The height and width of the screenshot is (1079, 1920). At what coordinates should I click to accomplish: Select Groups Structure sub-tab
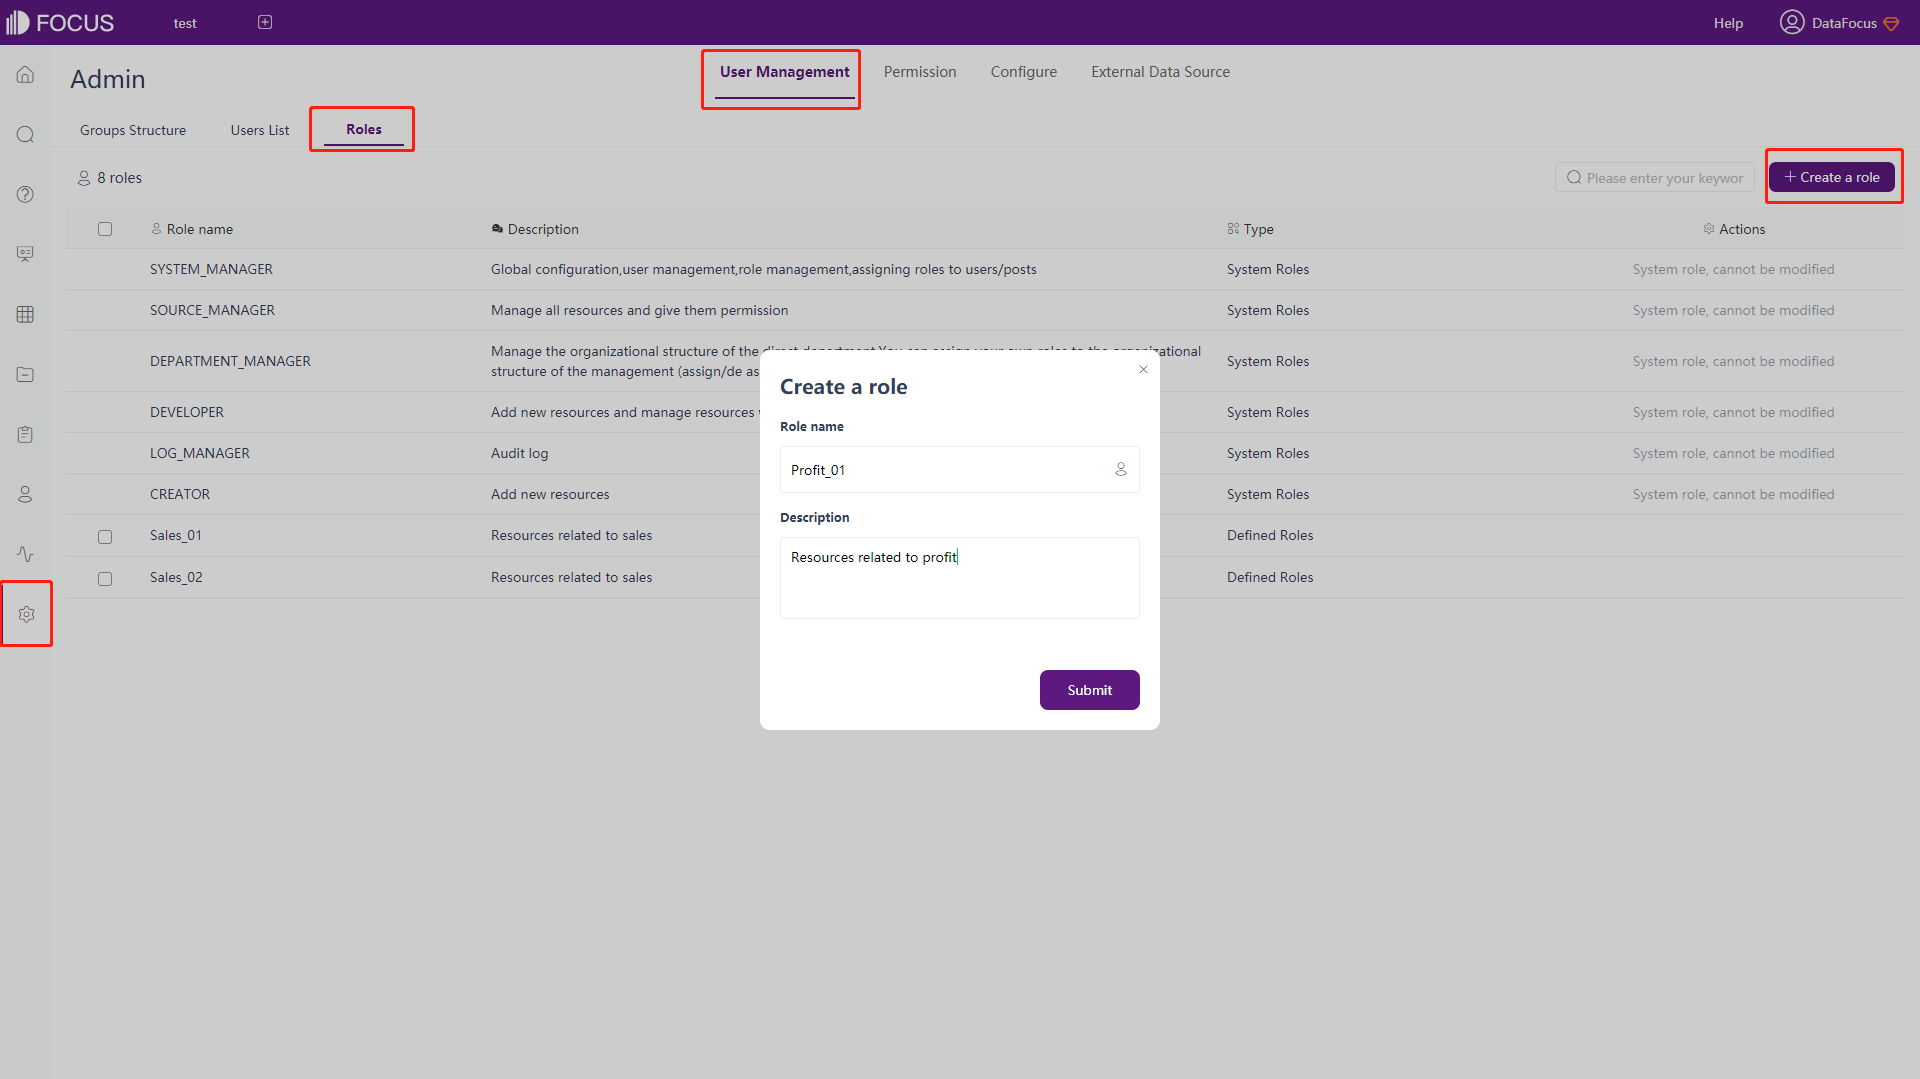(x=133, y=130)
